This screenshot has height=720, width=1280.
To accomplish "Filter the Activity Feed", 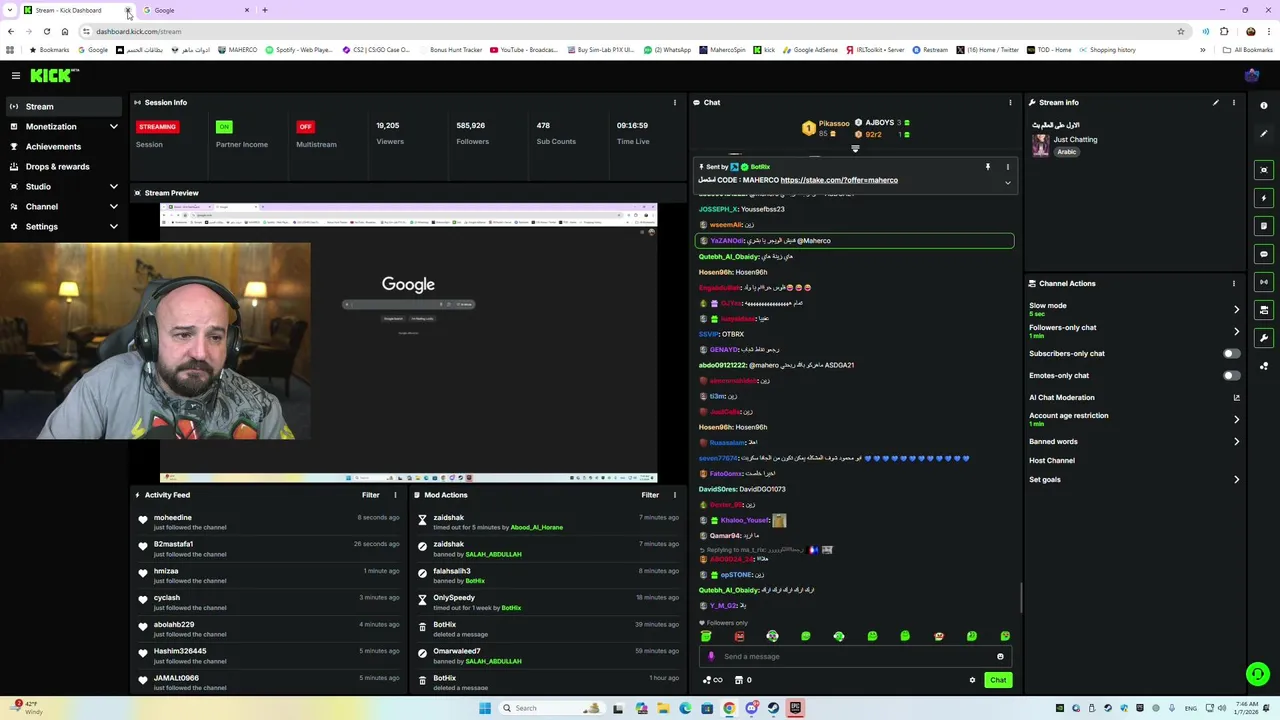I will [x=370, y=495].
